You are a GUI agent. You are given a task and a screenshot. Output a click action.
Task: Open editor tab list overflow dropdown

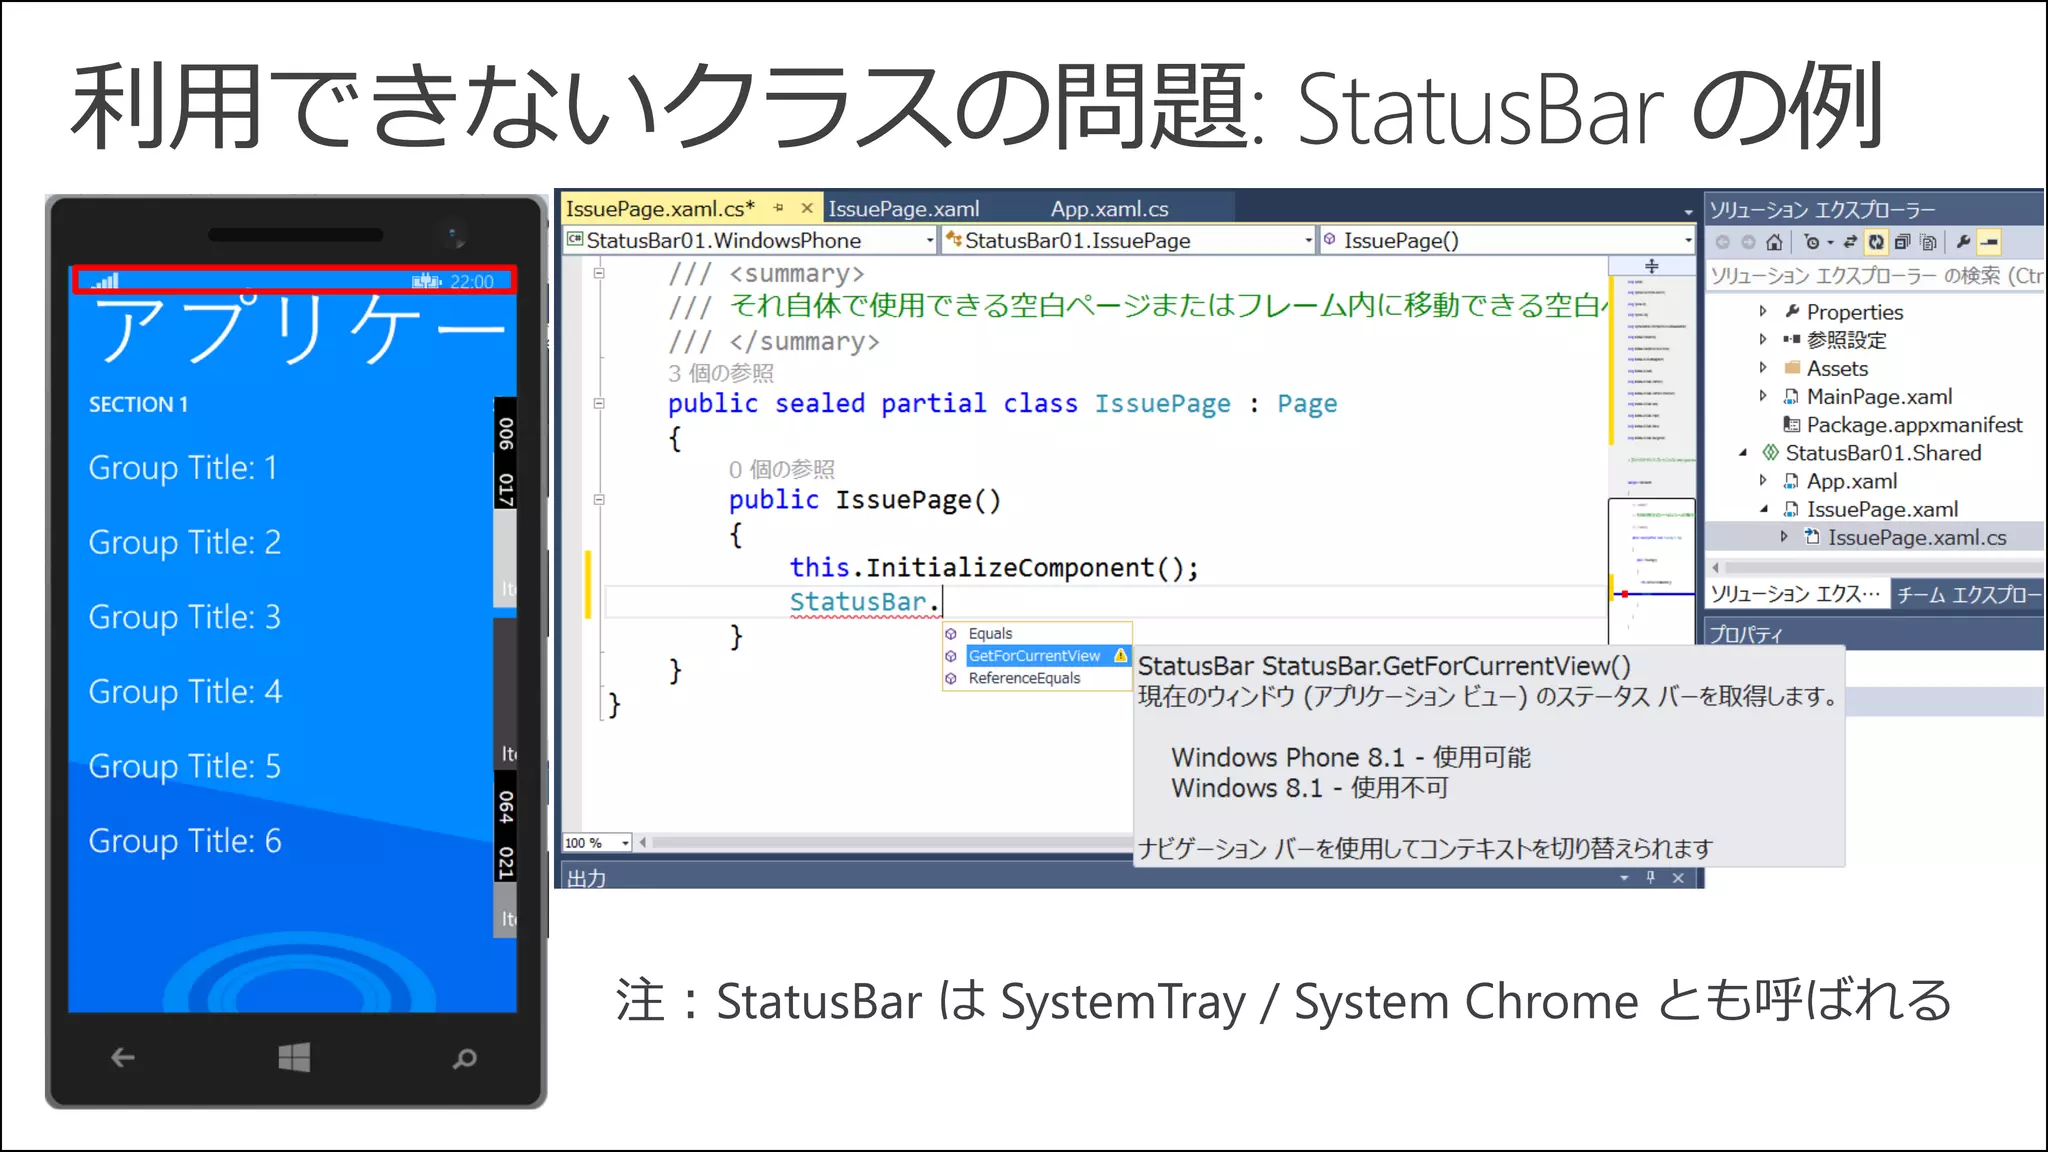point(1689,211)
